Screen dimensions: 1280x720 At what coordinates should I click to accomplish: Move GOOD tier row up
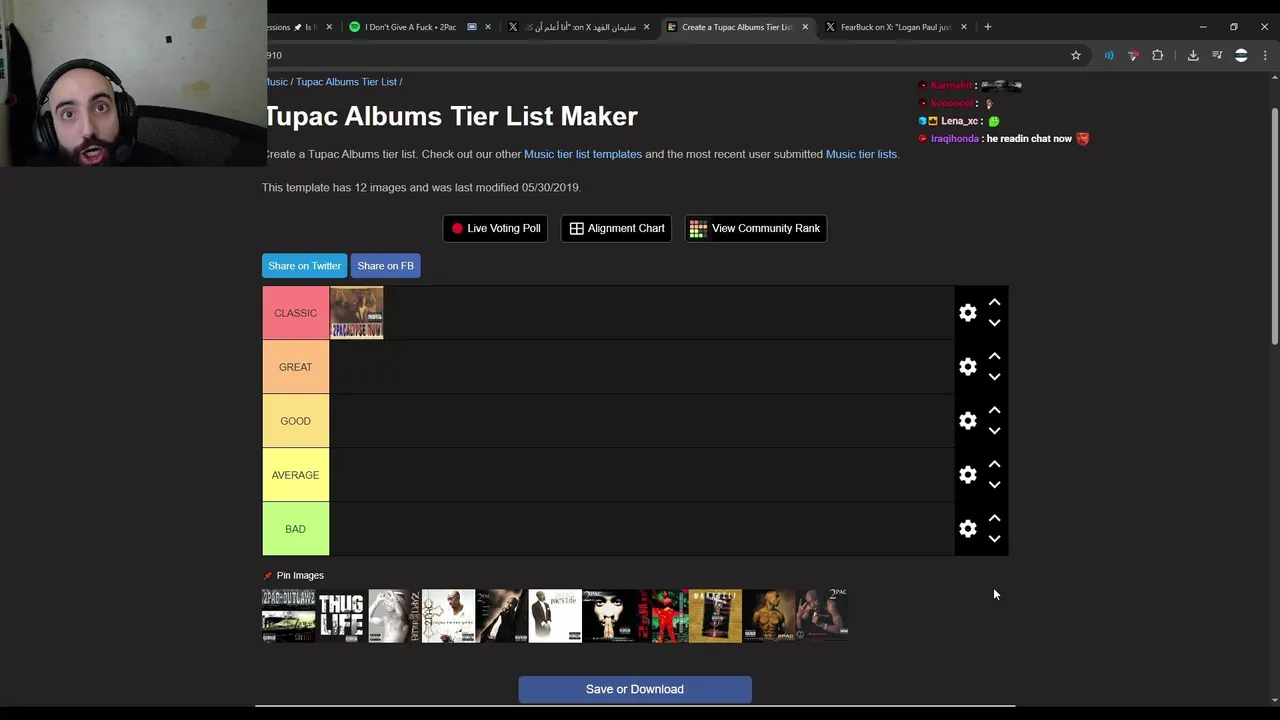(x=994, y=410)
